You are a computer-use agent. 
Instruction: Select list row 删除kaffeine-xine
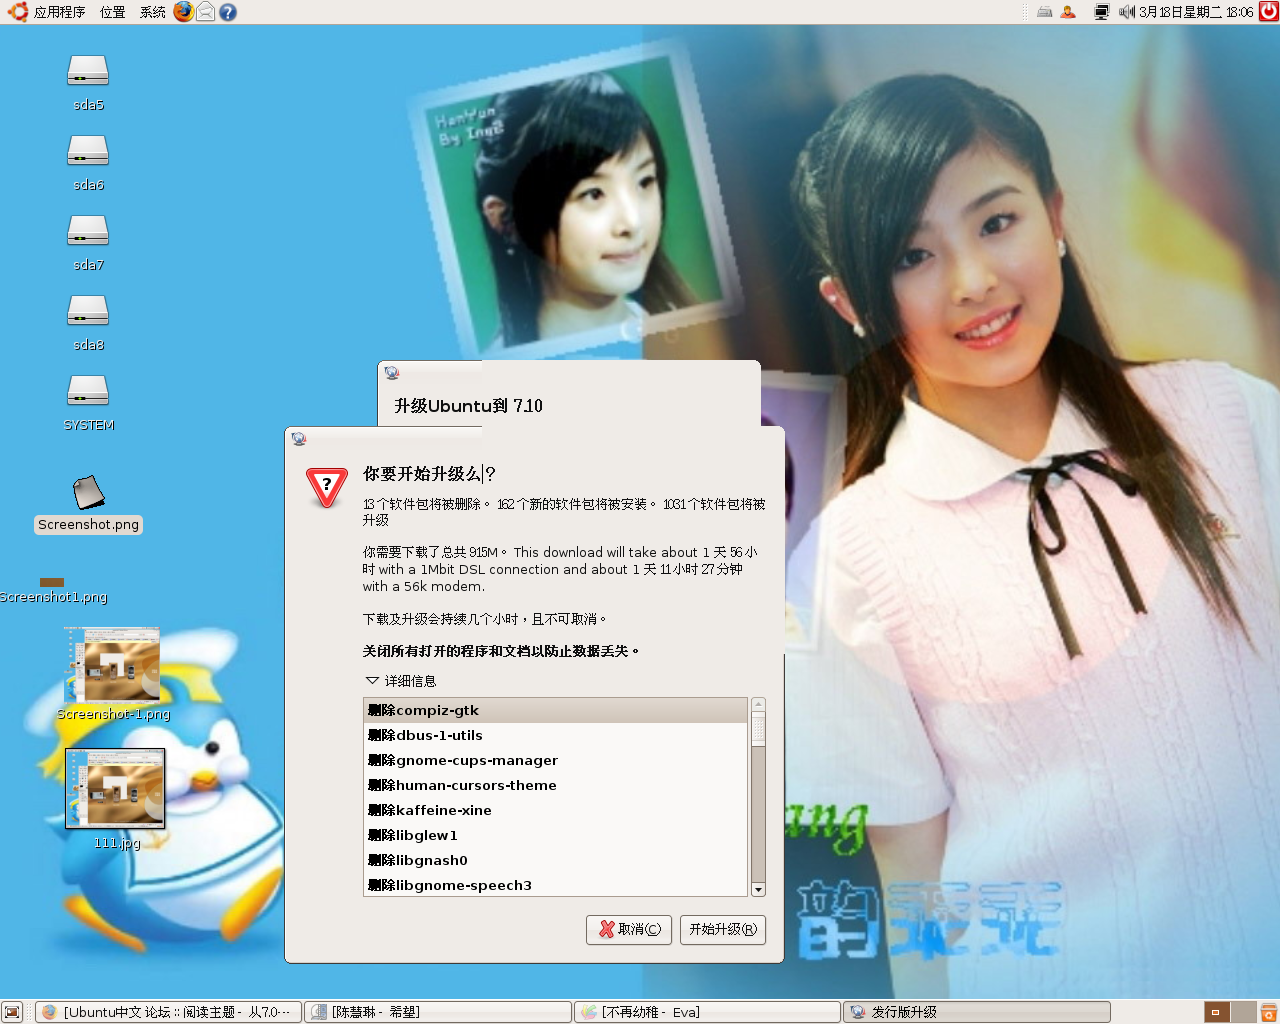coord(555,810)
